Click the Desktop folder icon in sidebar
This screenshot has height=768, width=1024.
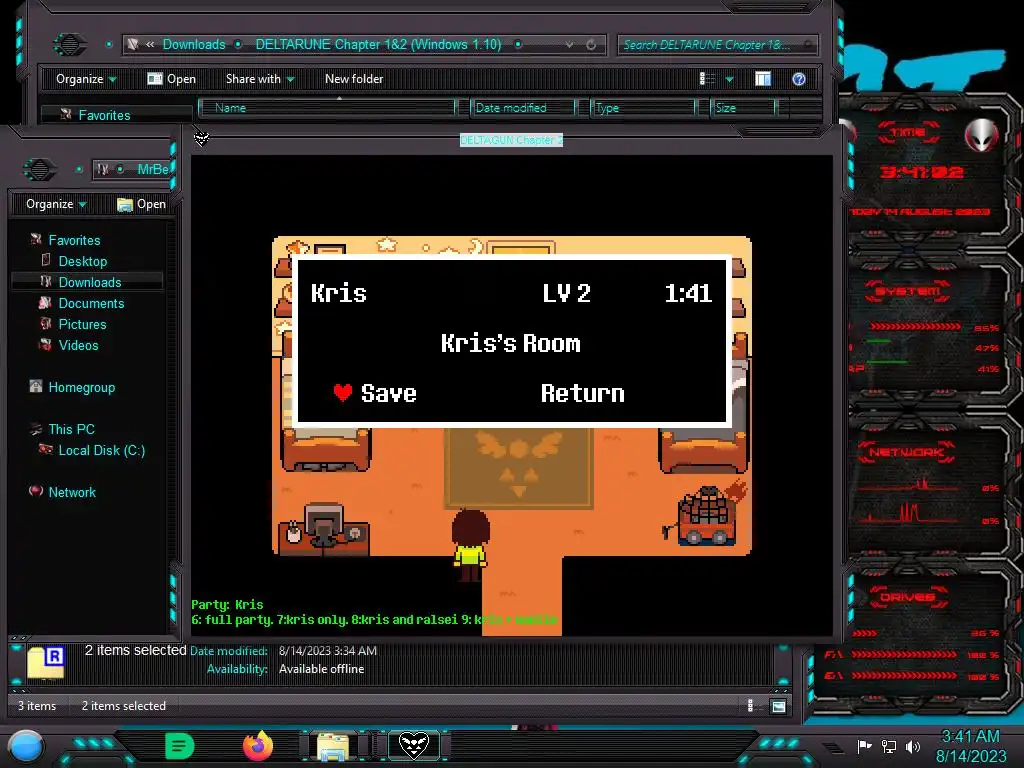[x=46, y=260]
